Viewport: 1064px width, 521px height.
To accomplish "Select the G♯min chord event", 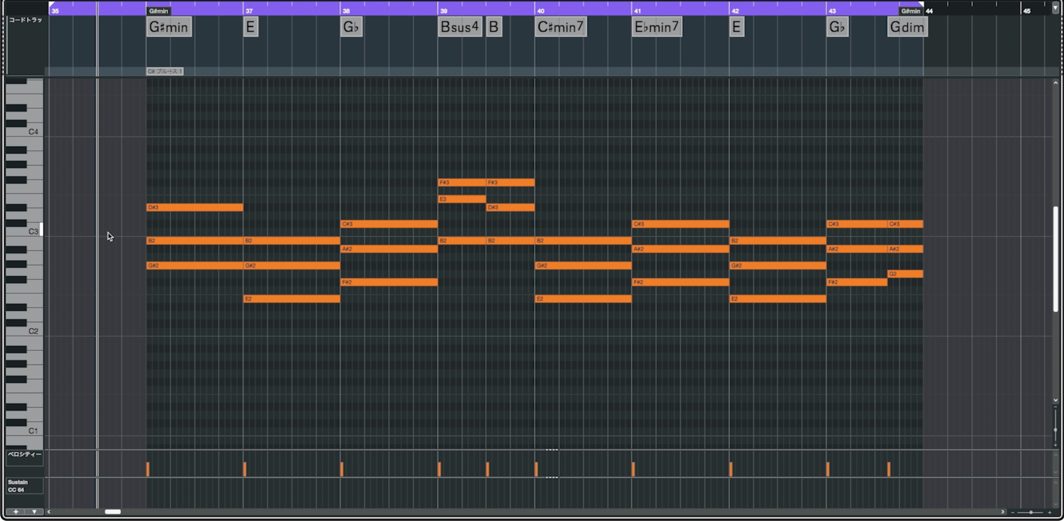I will click(170, 28).
